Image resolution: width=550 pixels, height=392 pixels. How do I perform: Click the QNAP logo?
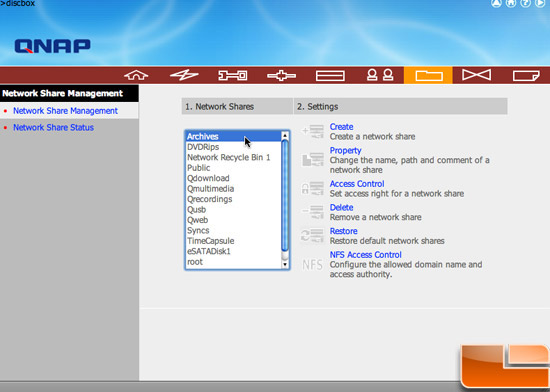(x=52, y=46)
